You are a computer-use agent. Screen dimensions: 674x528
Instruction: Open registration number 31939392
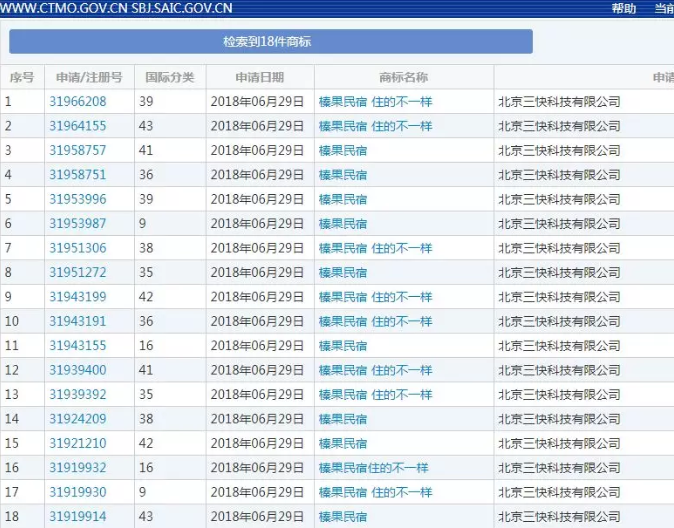pyautogui.click(x=77, y=394)
